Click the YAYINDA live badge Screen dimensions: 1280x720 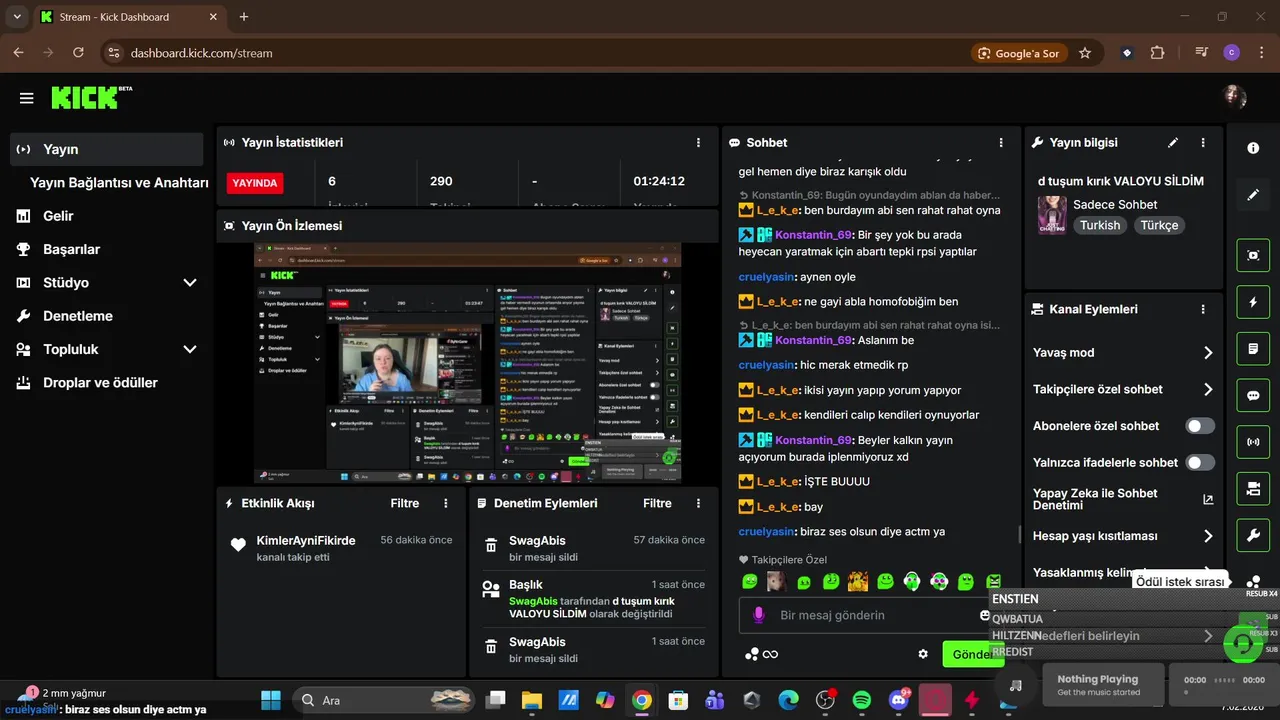255,183
